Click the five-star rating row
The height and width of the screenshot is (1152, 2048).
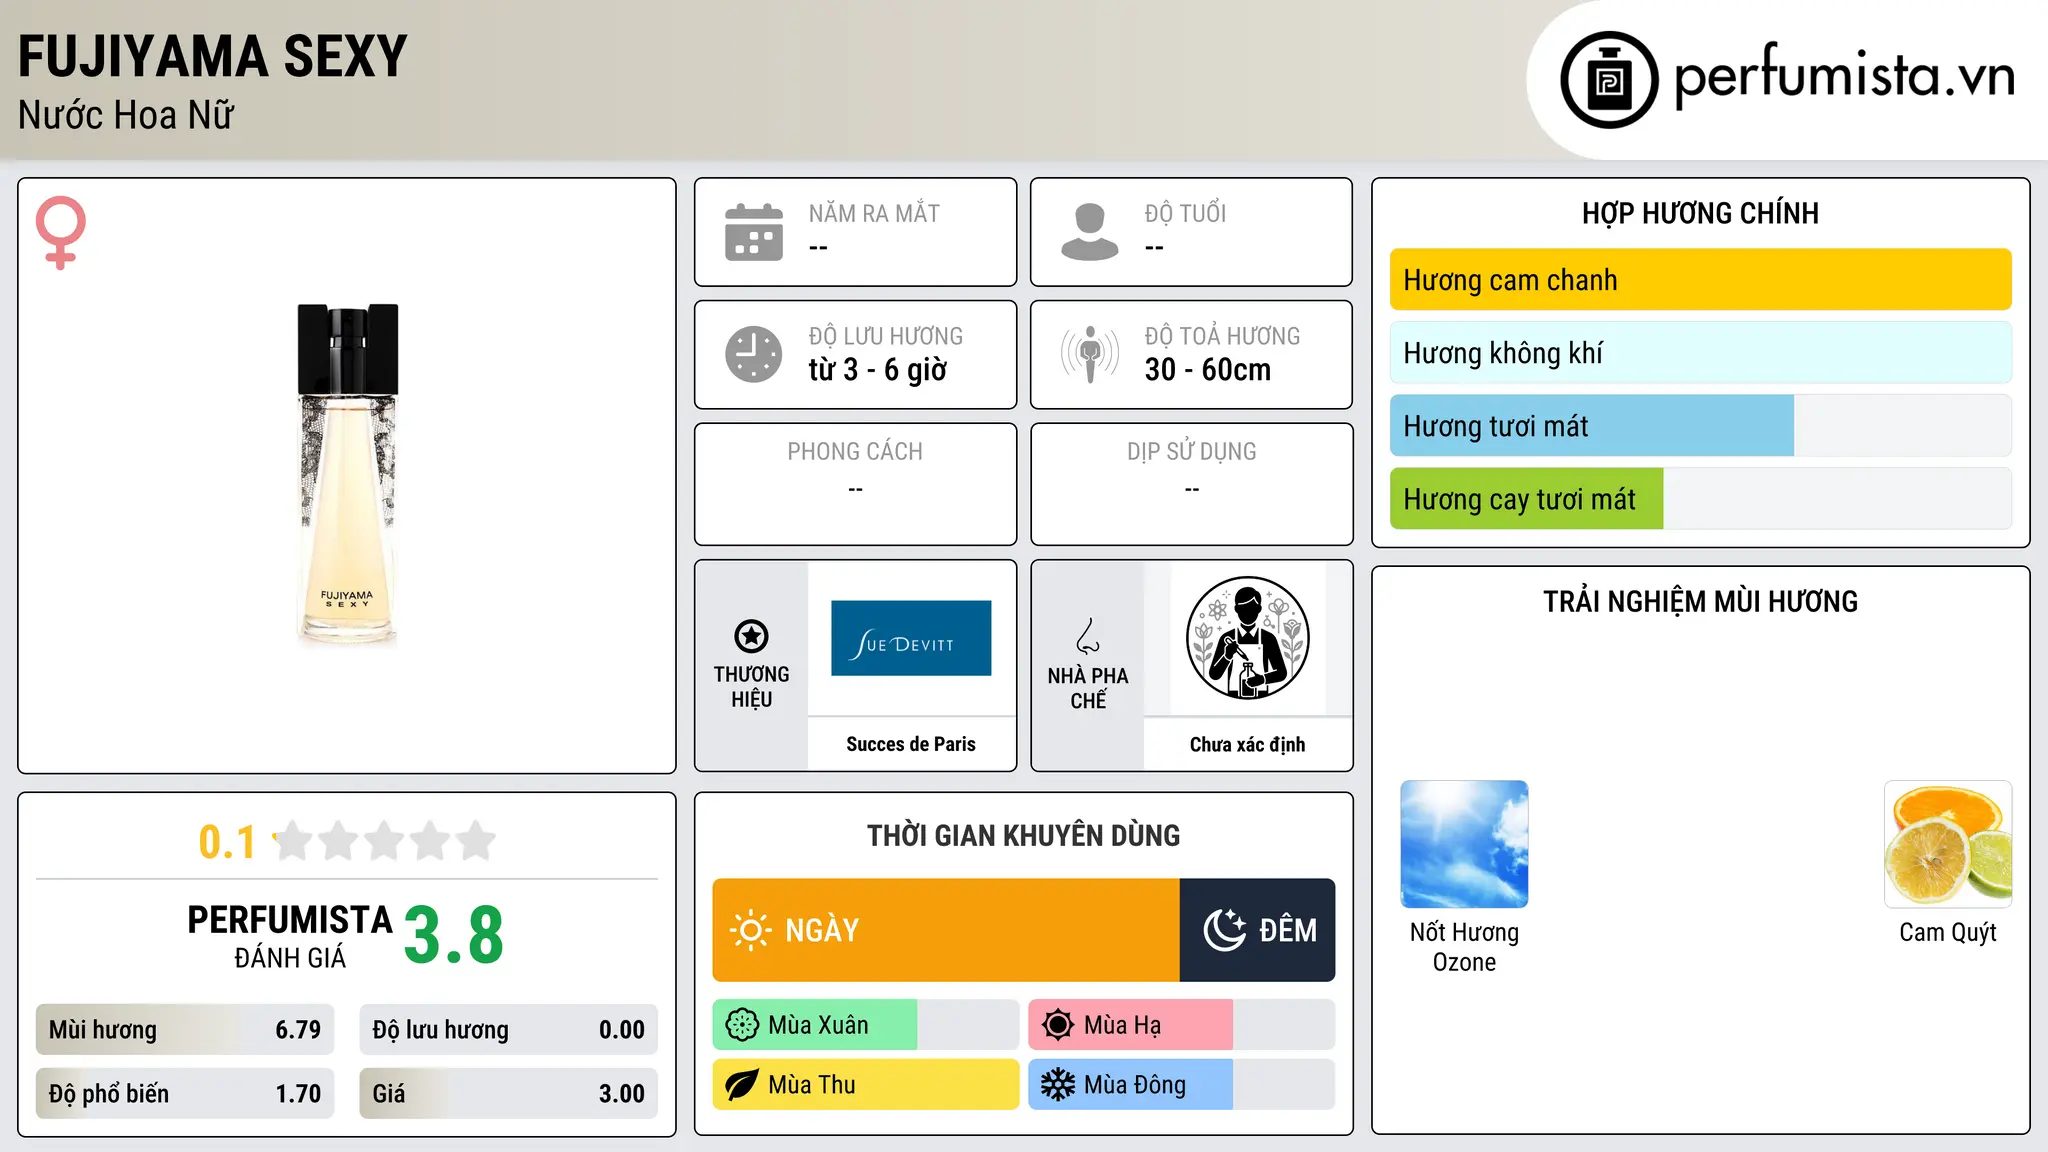pyautogui.click(x=384, y=841)
